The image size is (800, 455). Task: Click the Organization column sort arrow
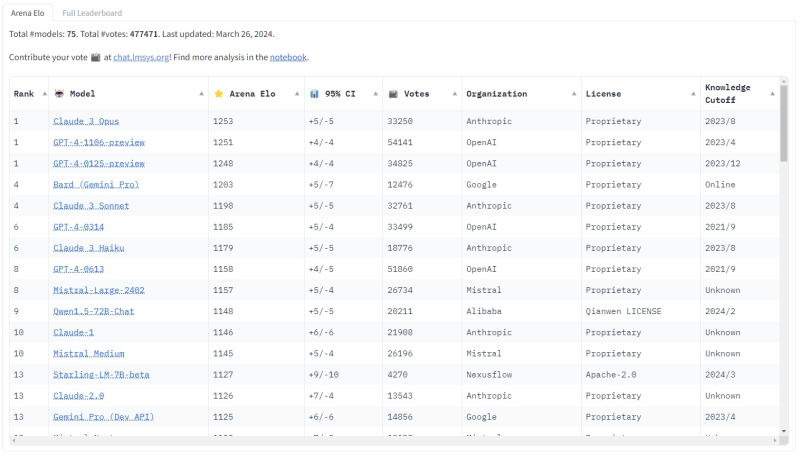(574, 94)
